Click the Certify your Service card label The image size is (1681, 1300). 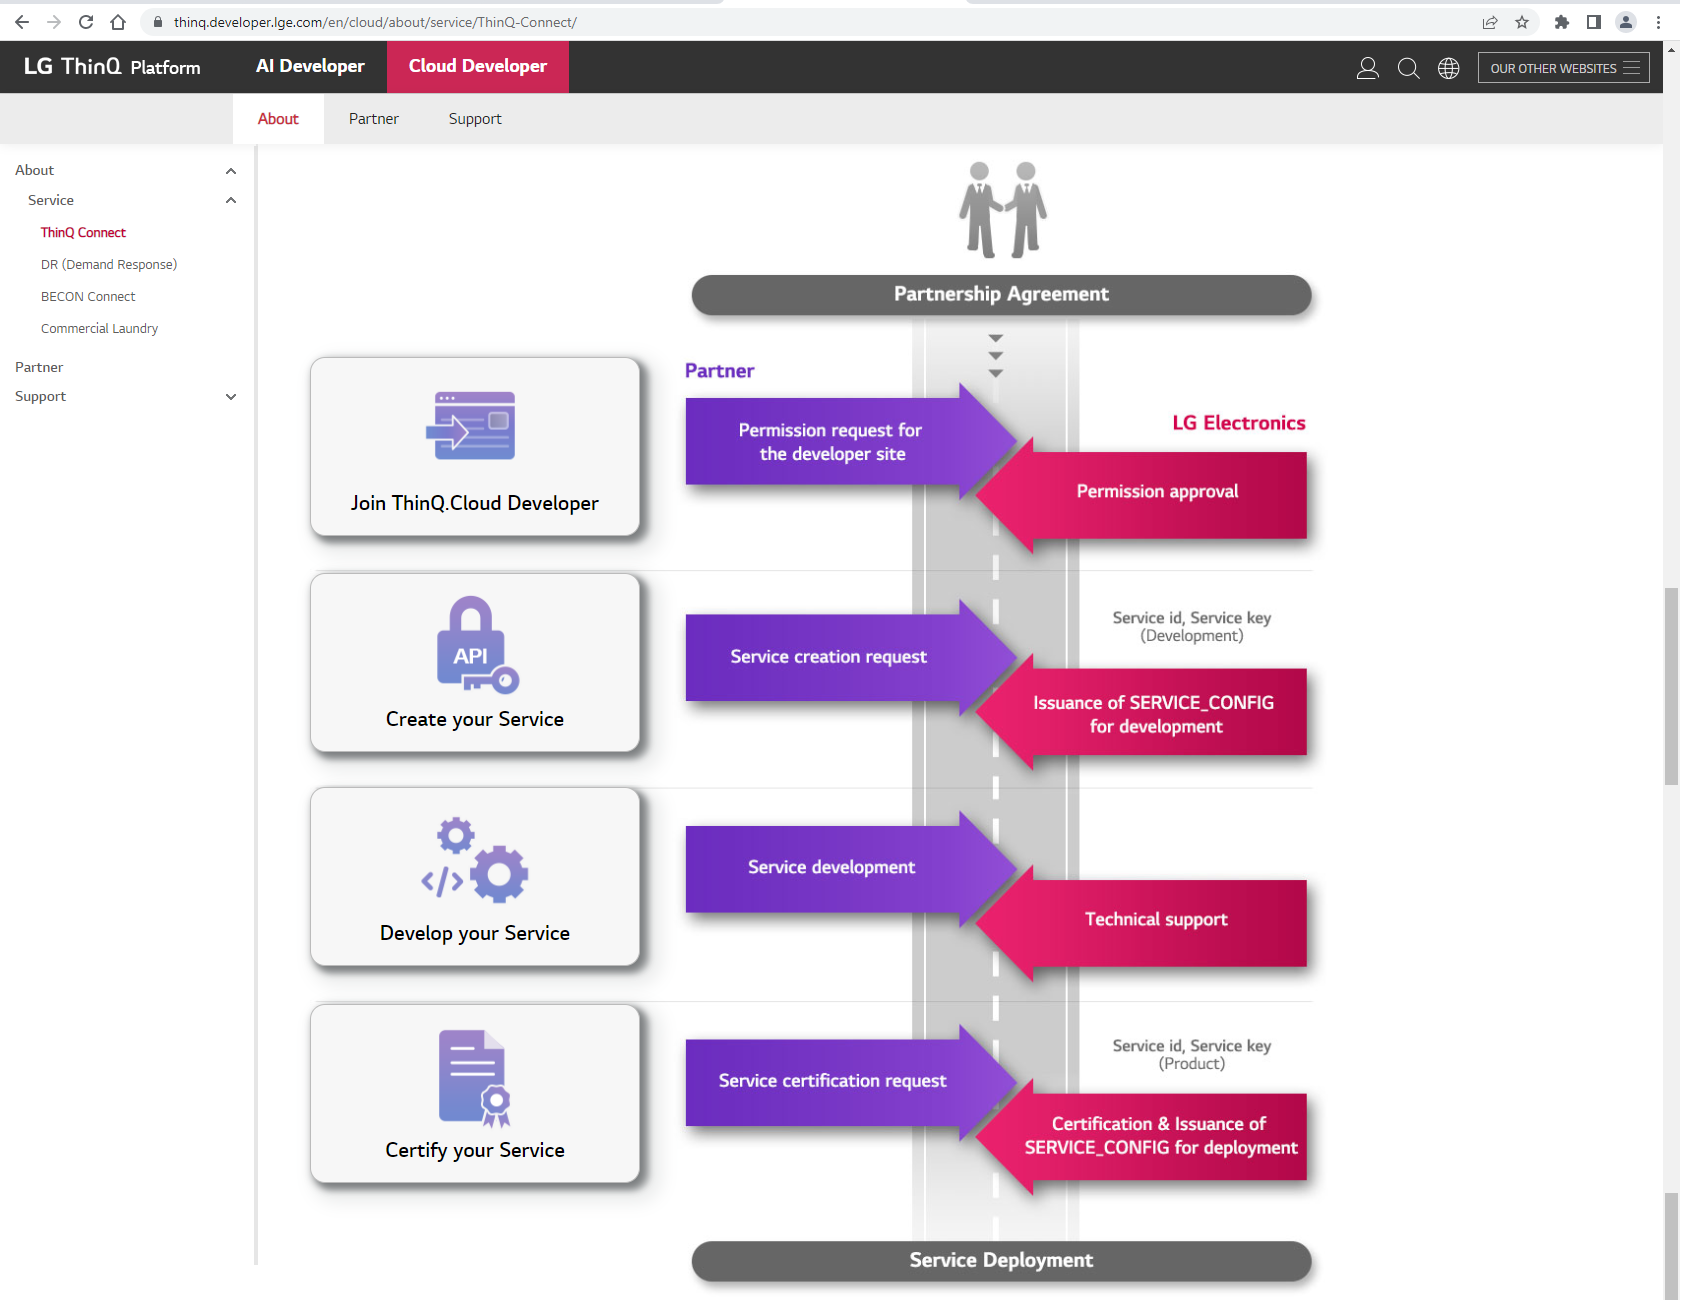pyautogui.click(x=475, y=1150)
